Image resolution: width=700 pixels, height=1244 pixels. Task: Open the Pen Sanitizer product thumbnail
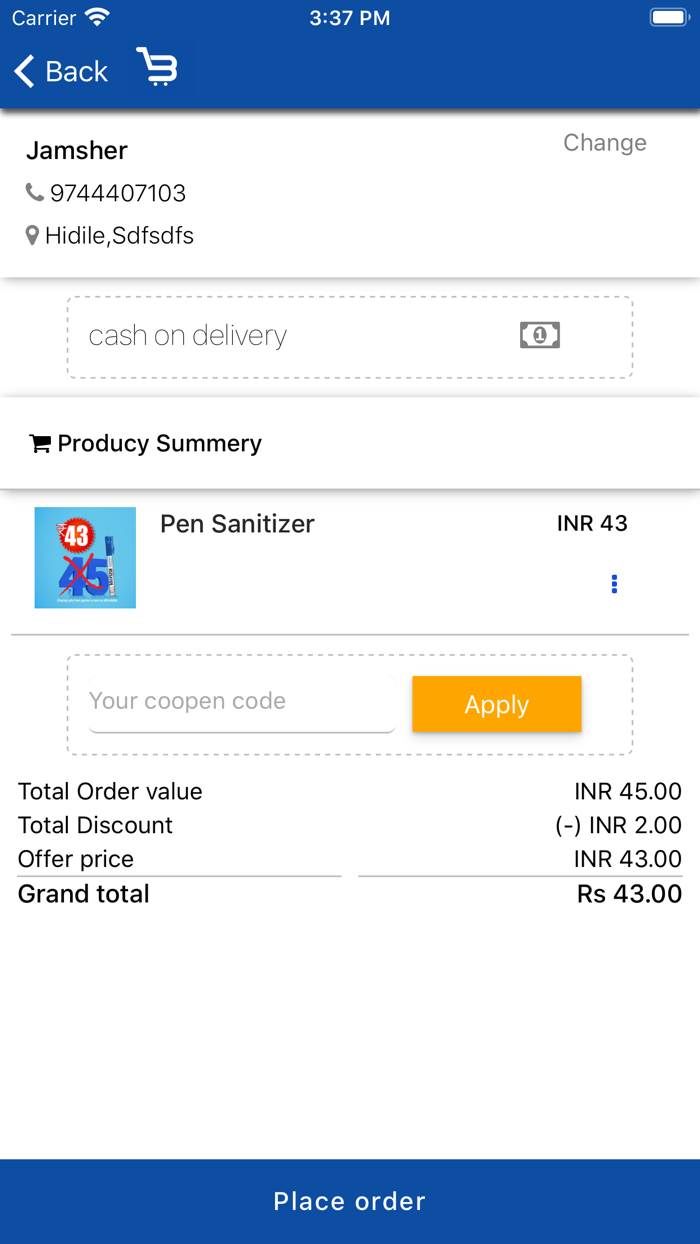[x=85, y=558]
